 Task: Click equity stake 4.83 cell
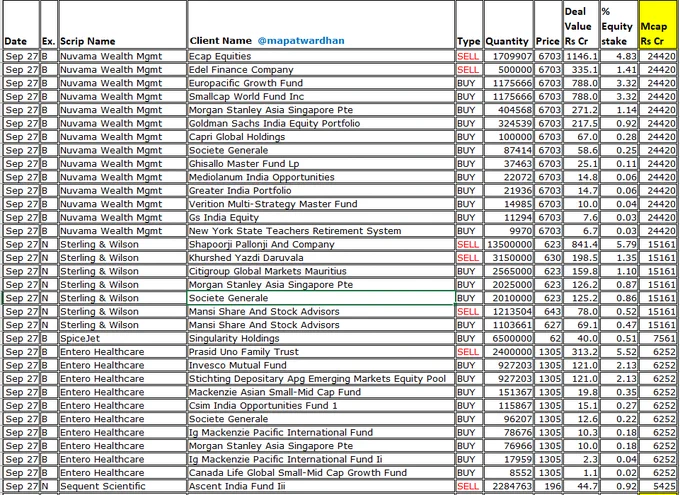[619, 56]
